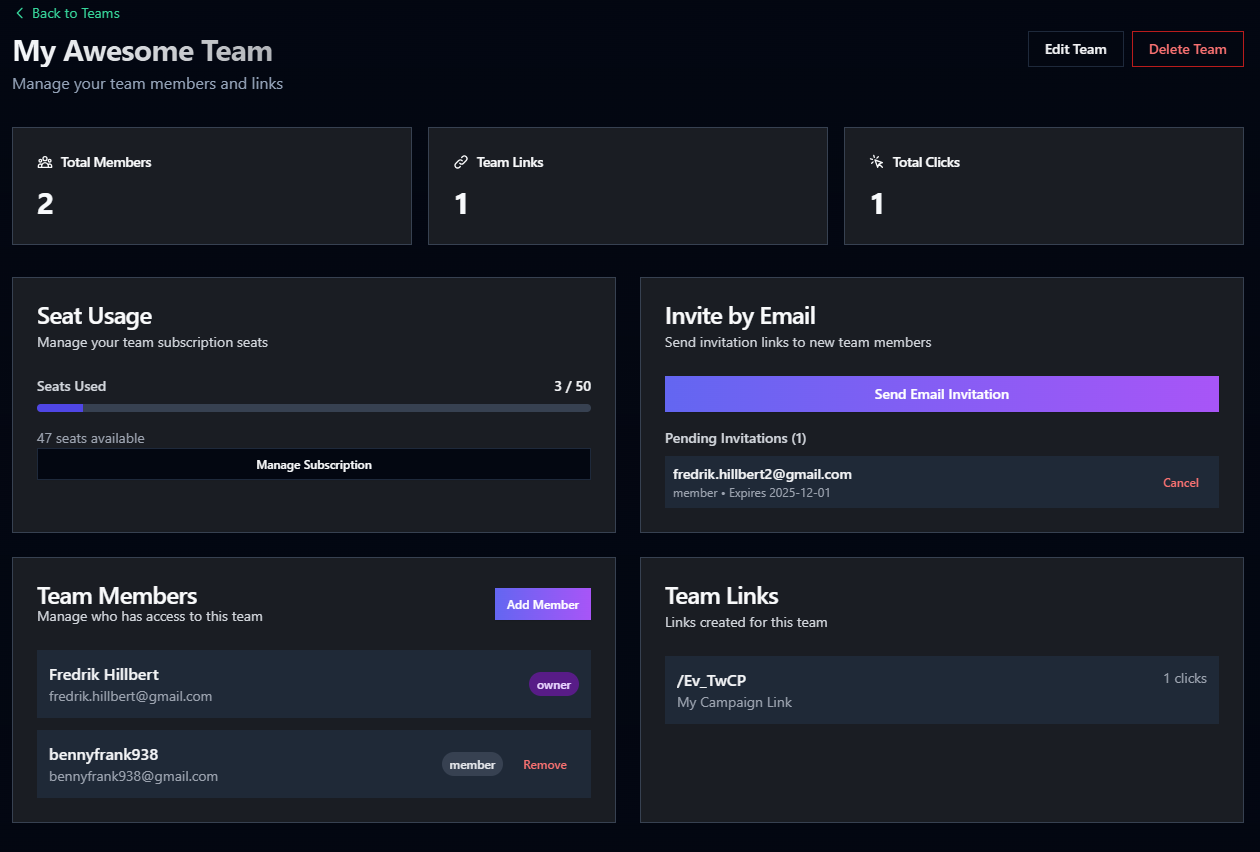Click the Edit Team button
1260x852 pixels.
[x=1075, y=48]
